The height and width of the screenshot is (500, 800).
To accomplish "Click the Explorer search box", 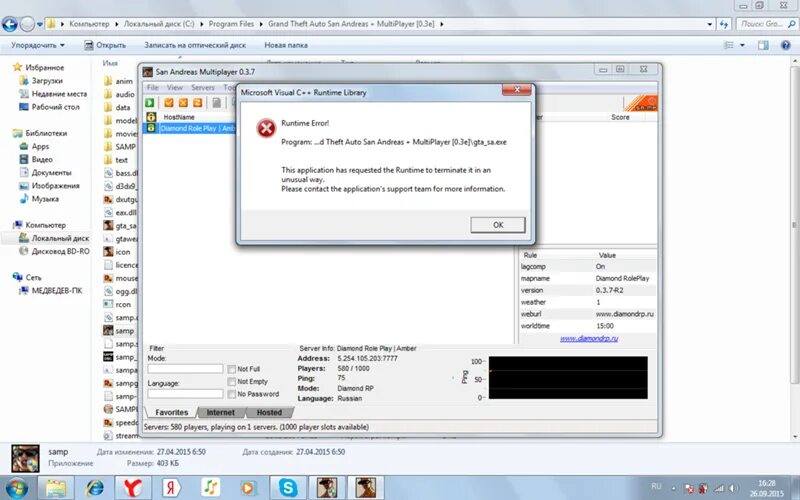I will 767,24.
